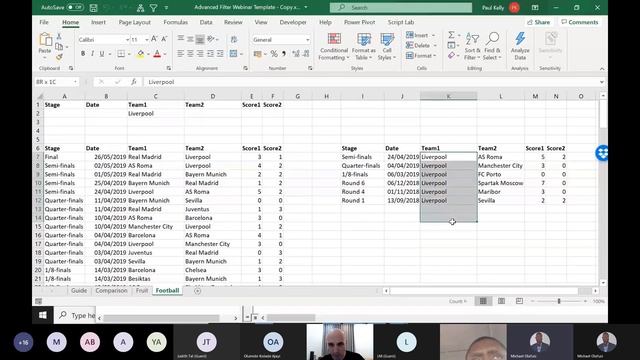
Task: Expand the formula bar chevron
Action: click(x=602, y=82)
